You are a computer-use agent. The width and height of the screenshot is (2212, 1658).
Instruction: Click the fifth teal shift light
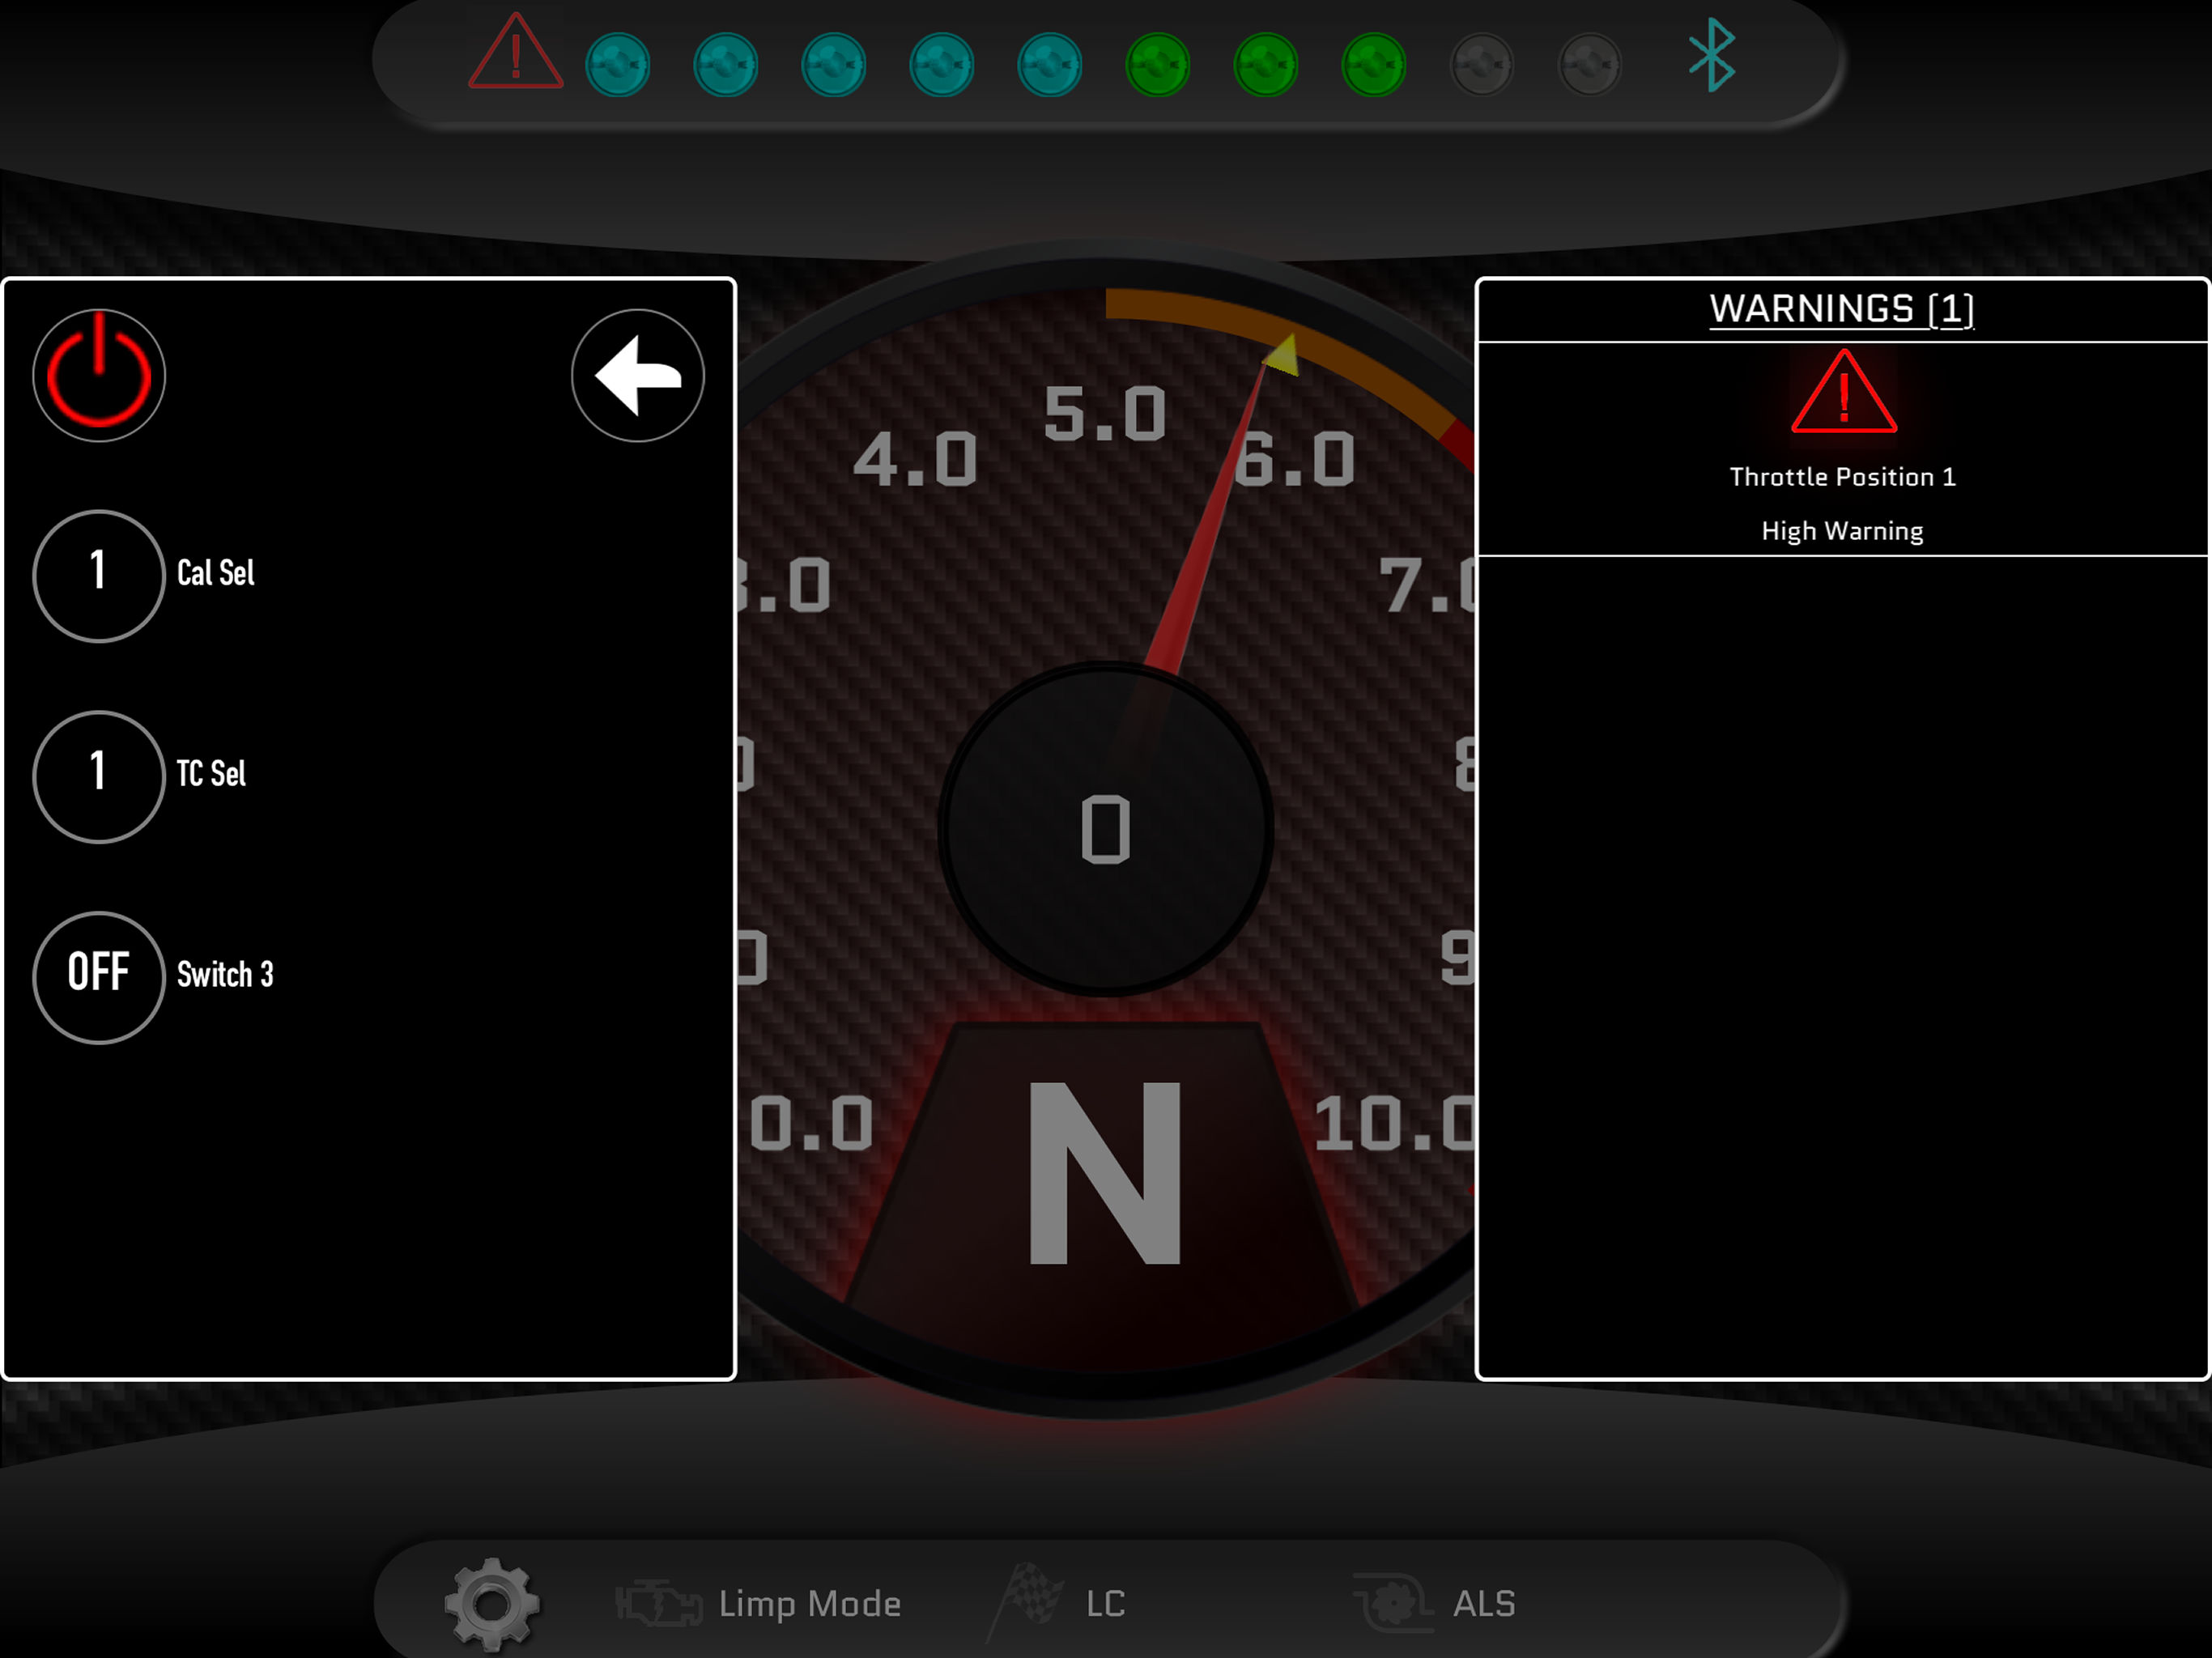pos(1050,65)
